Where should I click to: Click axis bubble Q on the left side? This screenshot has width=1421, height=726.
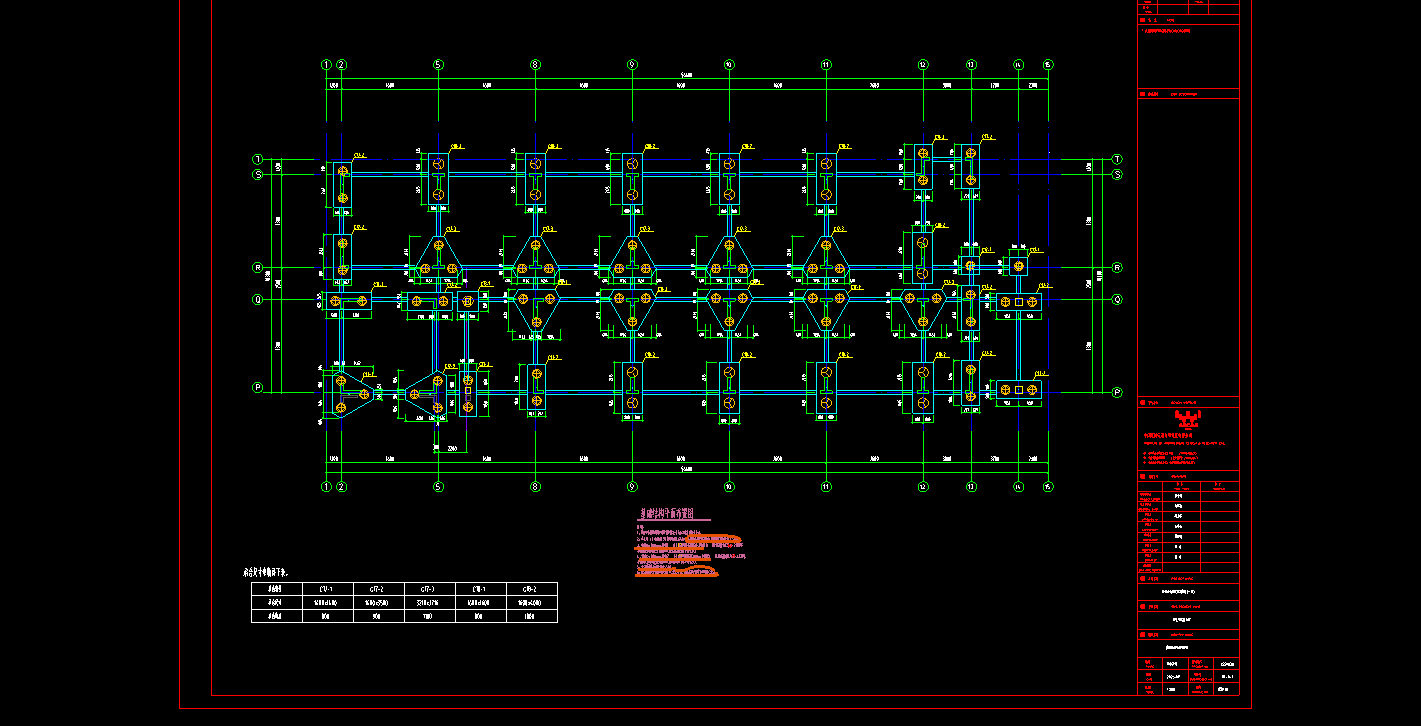[257, 299]
